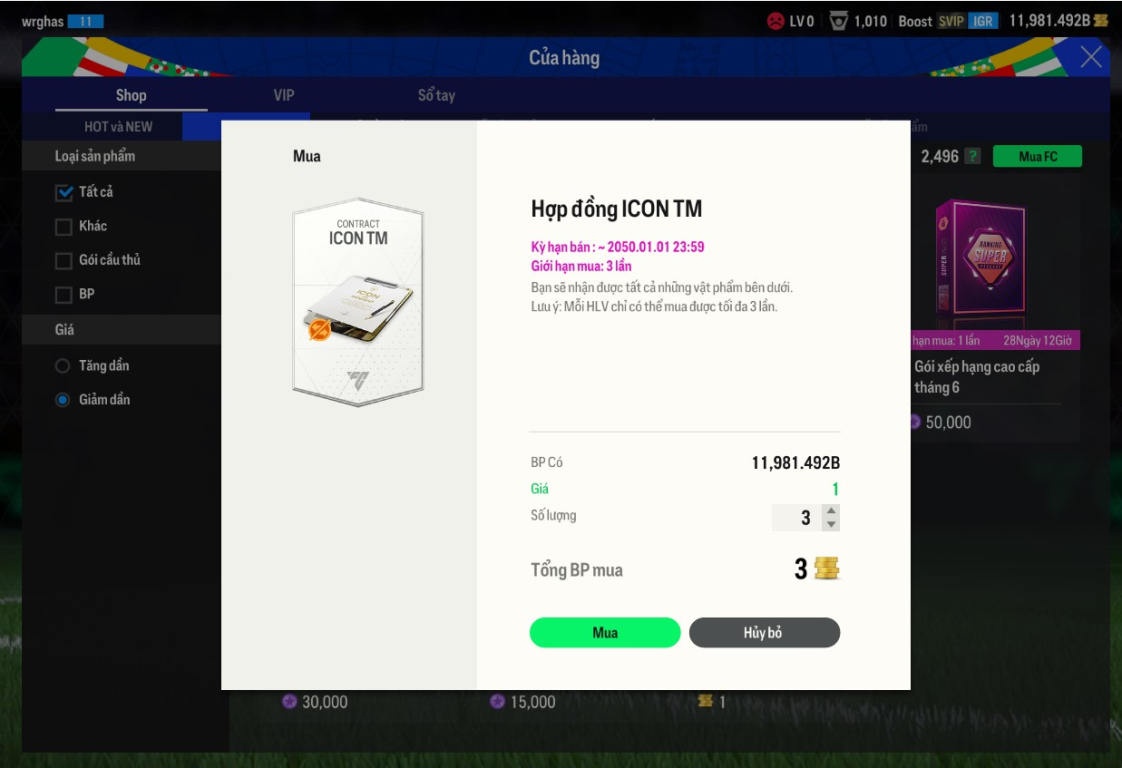Decrease quantity with the down arrow
Viewport: 1122px width, 768px height.
[831, 524]
